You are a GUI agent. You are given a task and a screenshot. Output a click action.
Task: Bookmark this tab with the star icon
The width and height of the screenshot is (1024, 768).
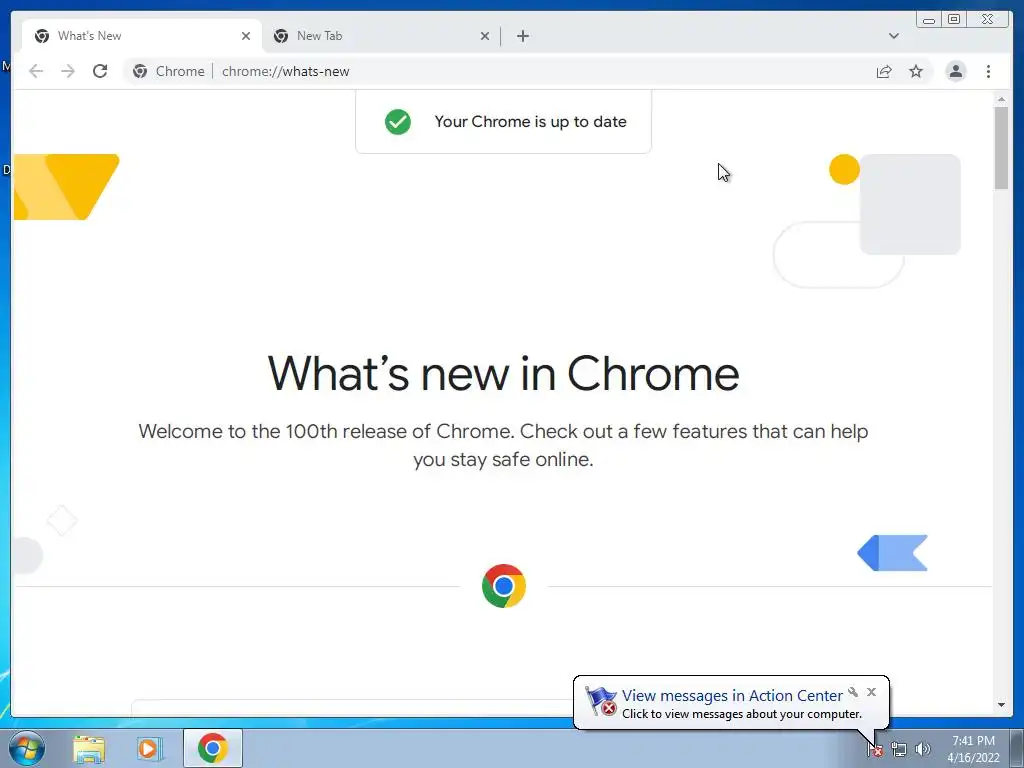(x=916, y=71)
